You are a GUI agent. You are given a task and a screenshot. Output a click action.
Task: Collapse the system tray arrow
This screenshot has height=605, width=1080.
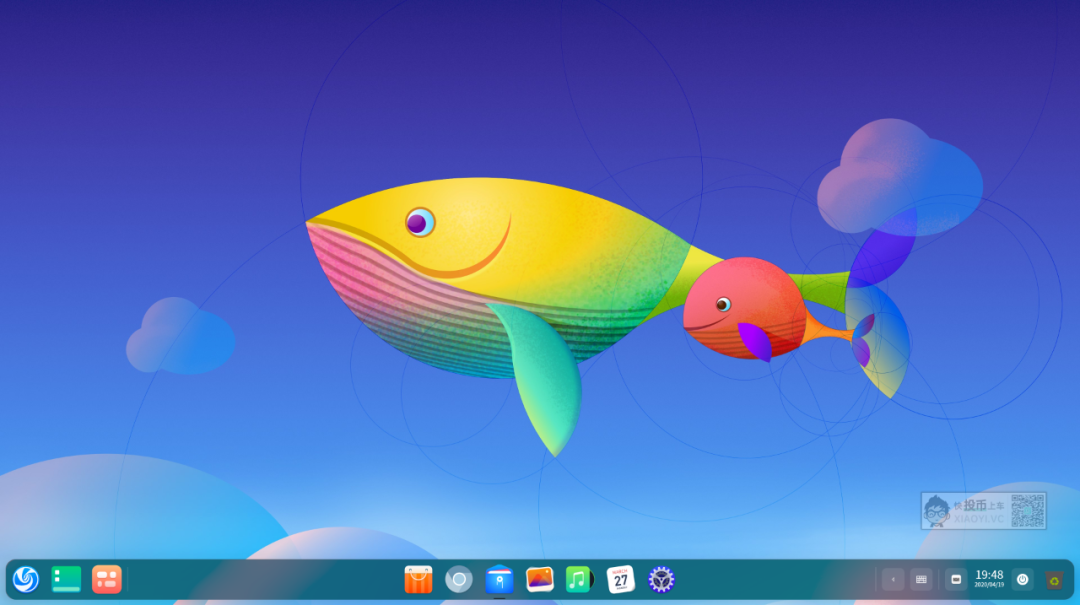tap(893, 579)
